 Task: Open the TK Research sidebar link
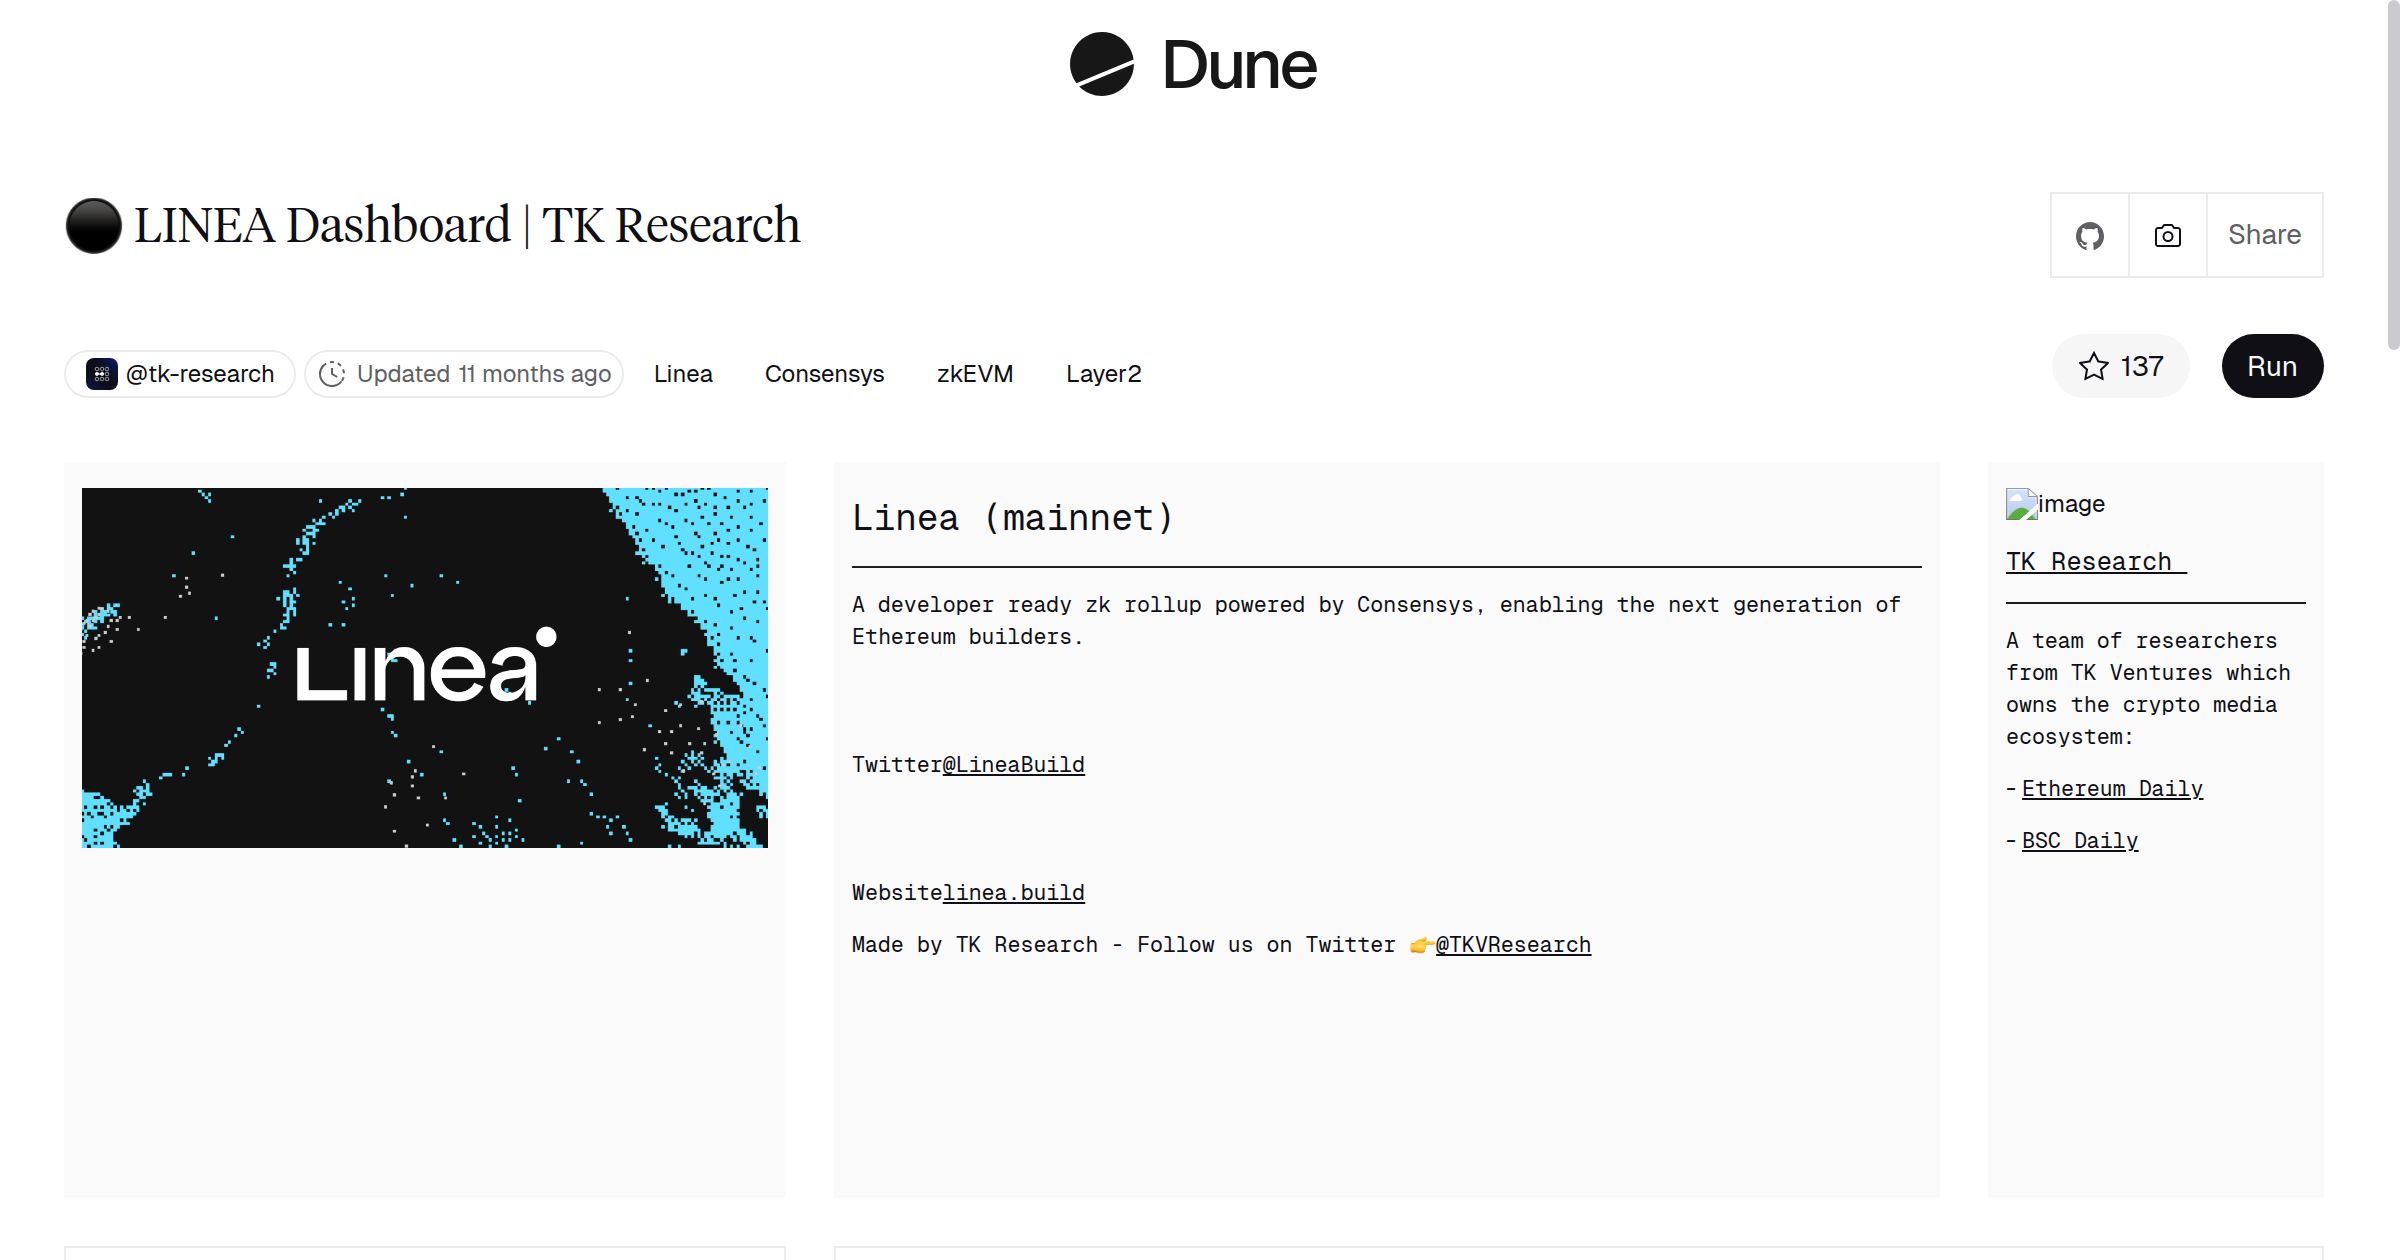[2094, 561]
